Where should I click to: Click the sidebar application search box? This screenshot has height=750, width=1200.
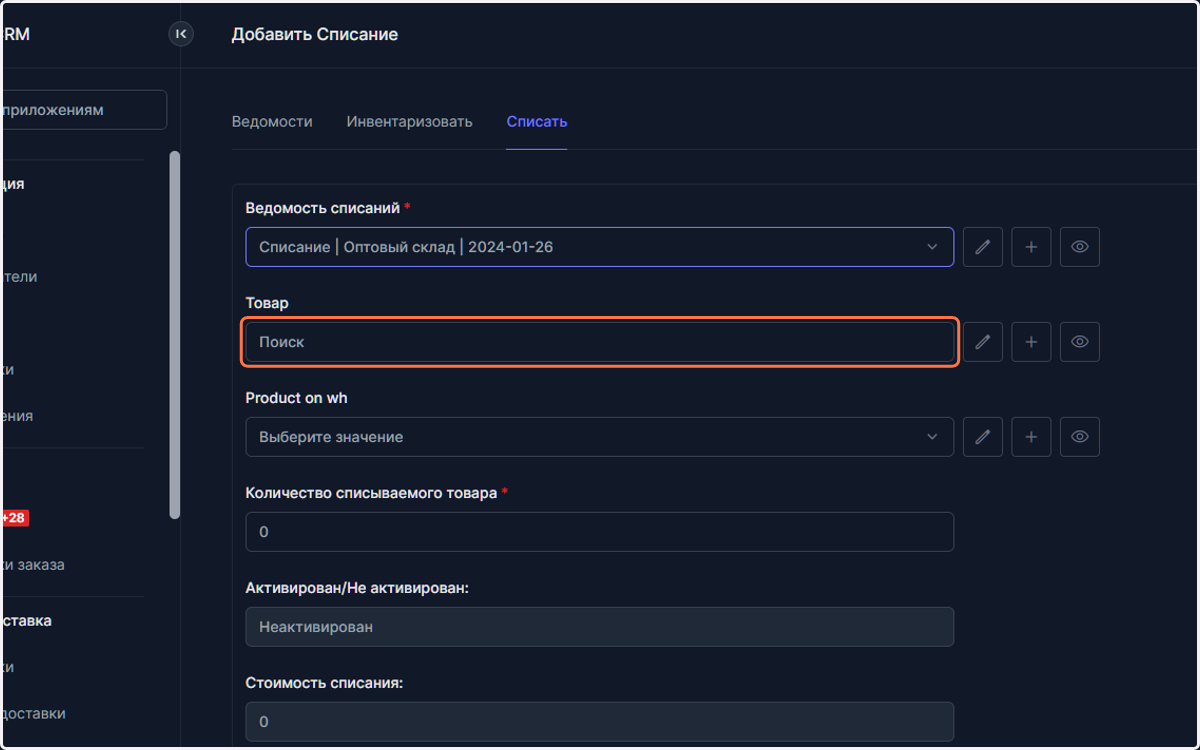[84, 110]
